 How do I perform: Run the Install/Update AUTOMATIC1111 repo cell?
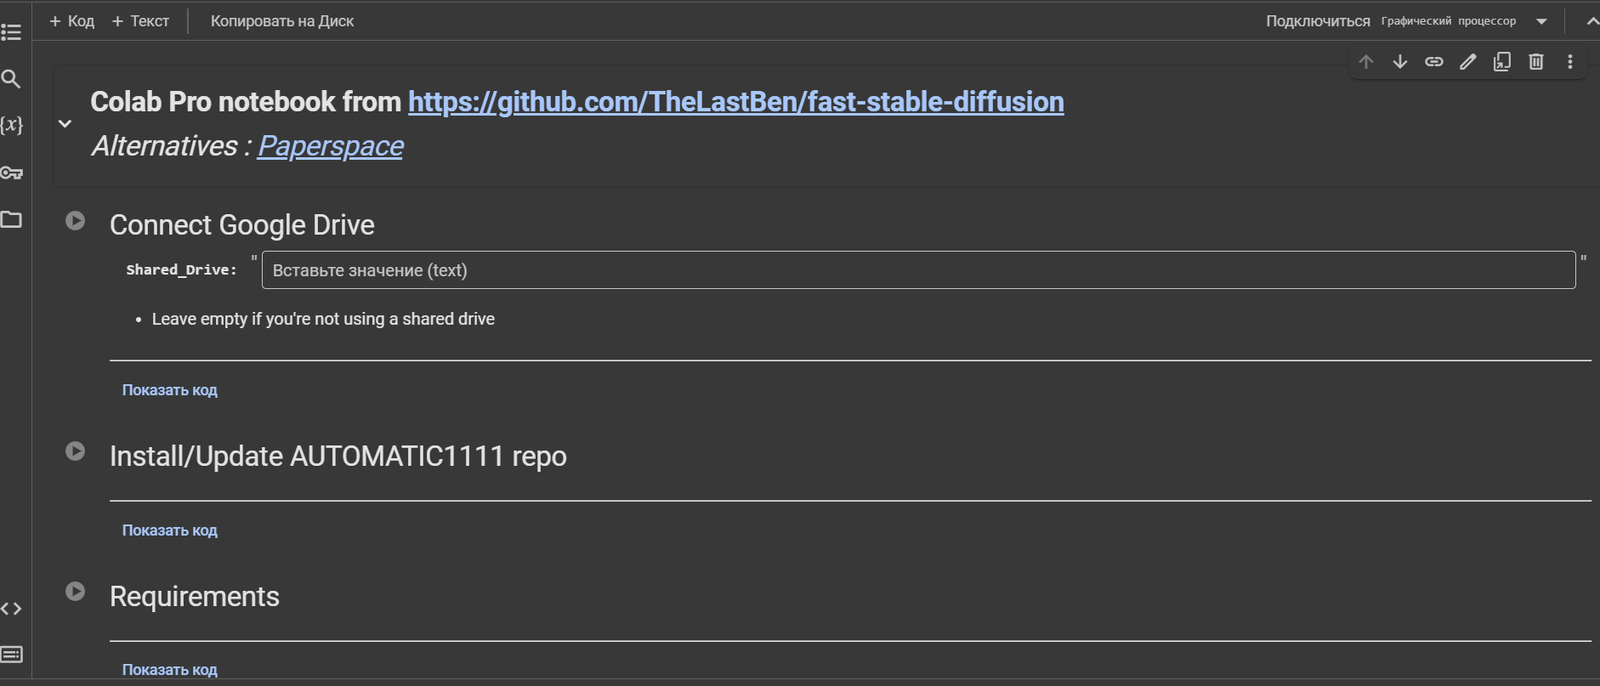(75, 451)
